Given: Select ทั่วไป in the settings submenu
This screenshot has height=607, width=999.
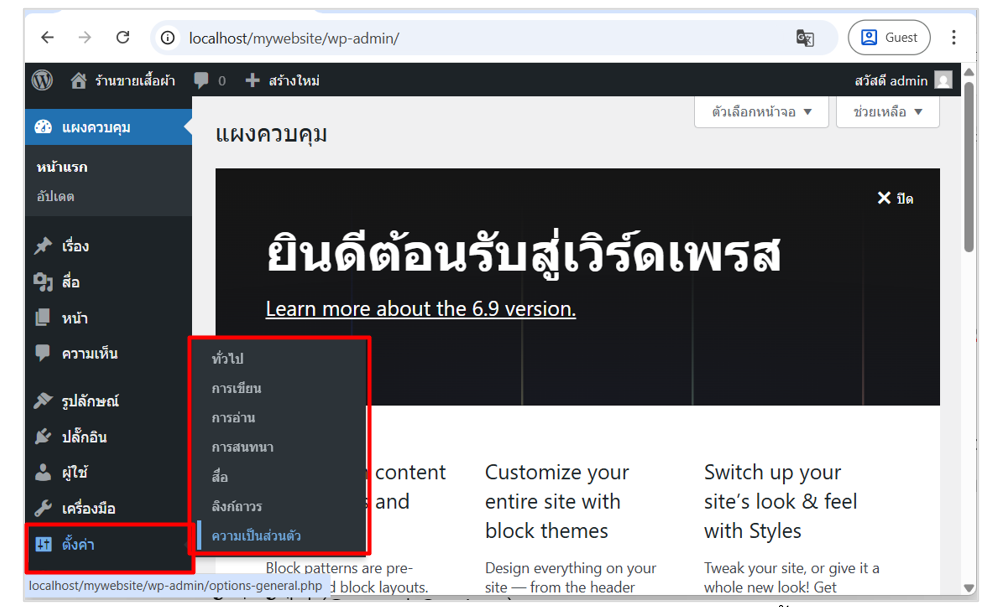Looking at the screenshot, I should (x=228, y=358).
